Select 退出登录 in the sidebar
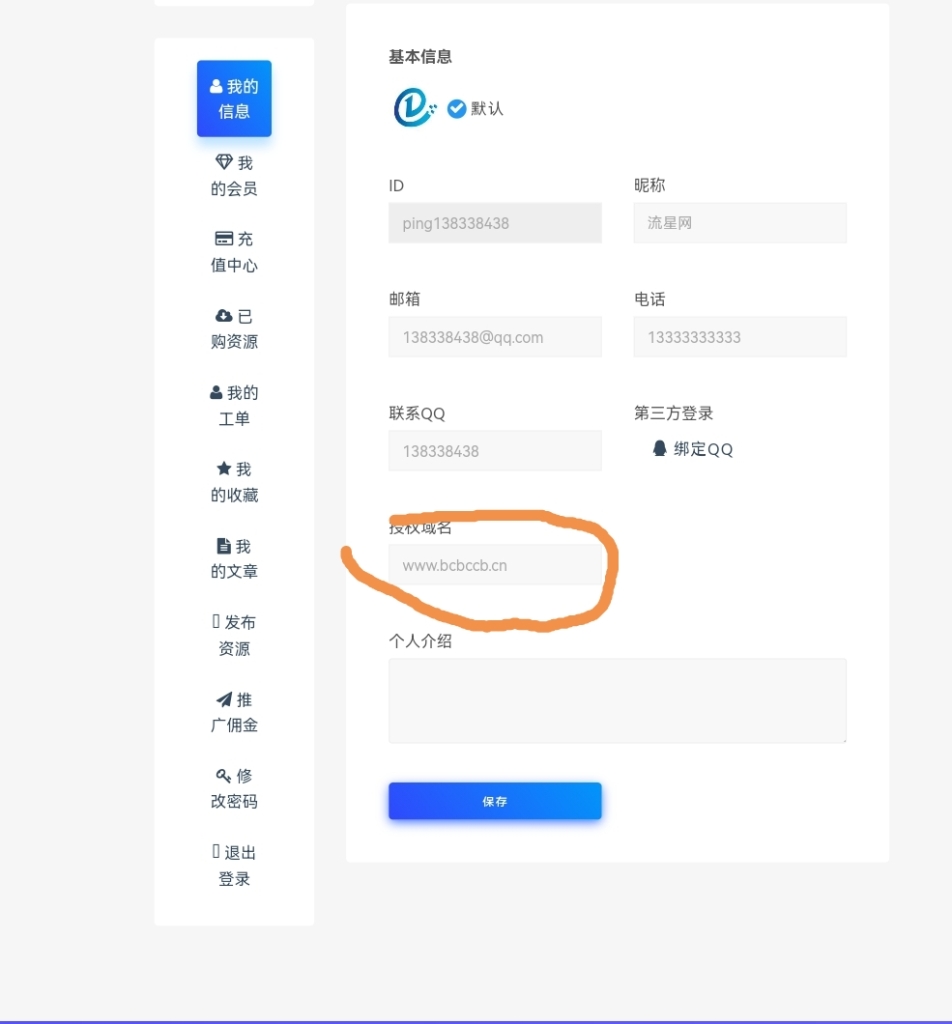This screenshot has width=952, height=1024. 234,865
